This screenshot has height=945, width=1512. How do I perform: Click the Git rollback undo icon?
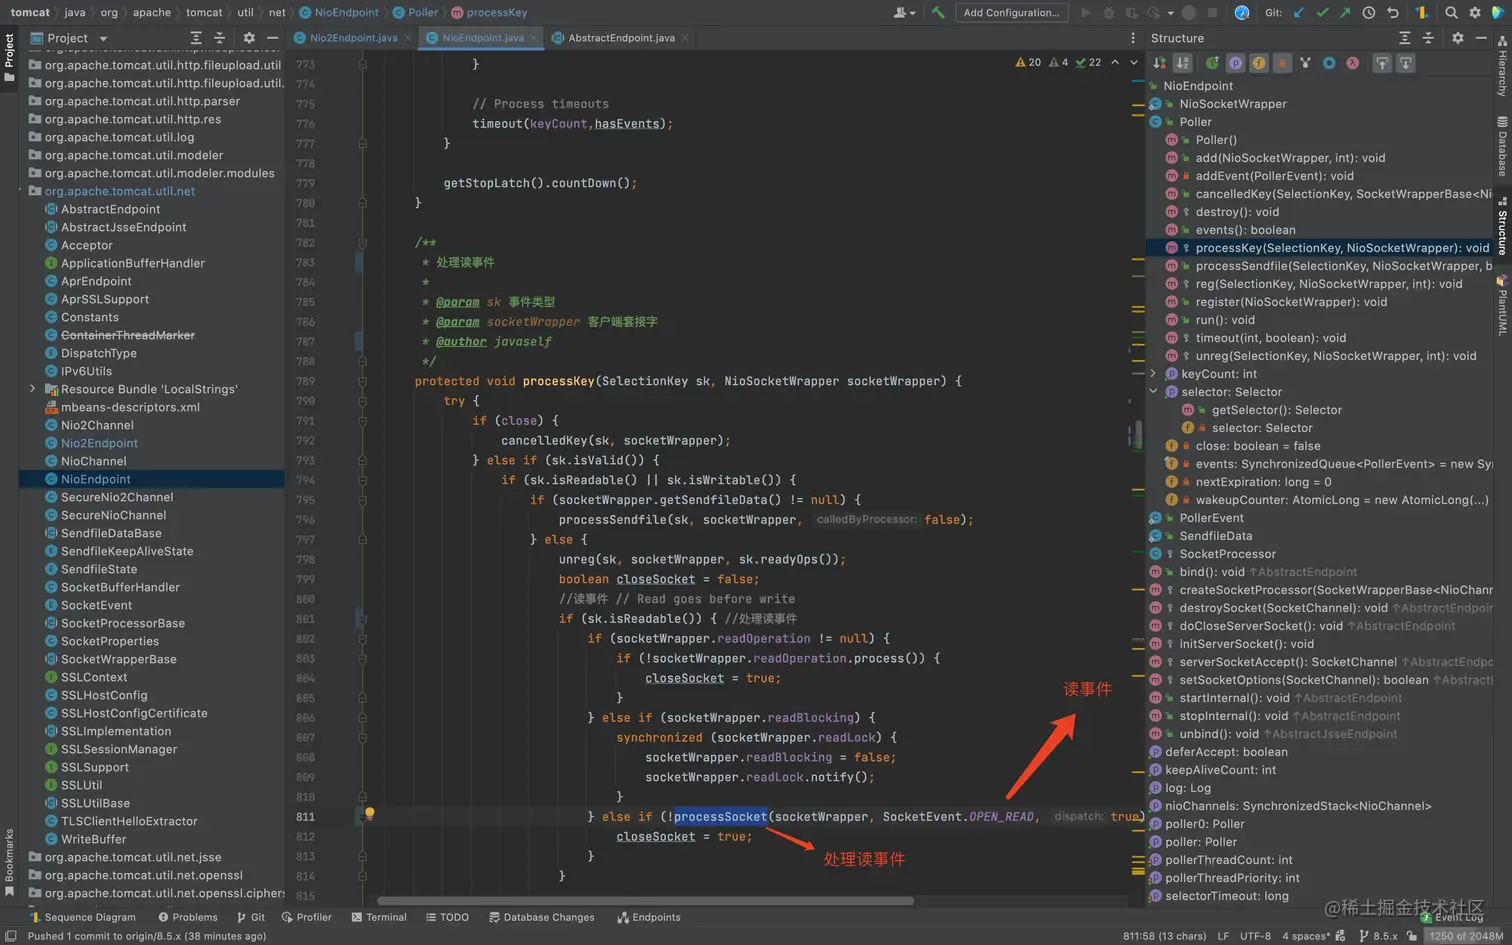click(x=1392, y=13)
